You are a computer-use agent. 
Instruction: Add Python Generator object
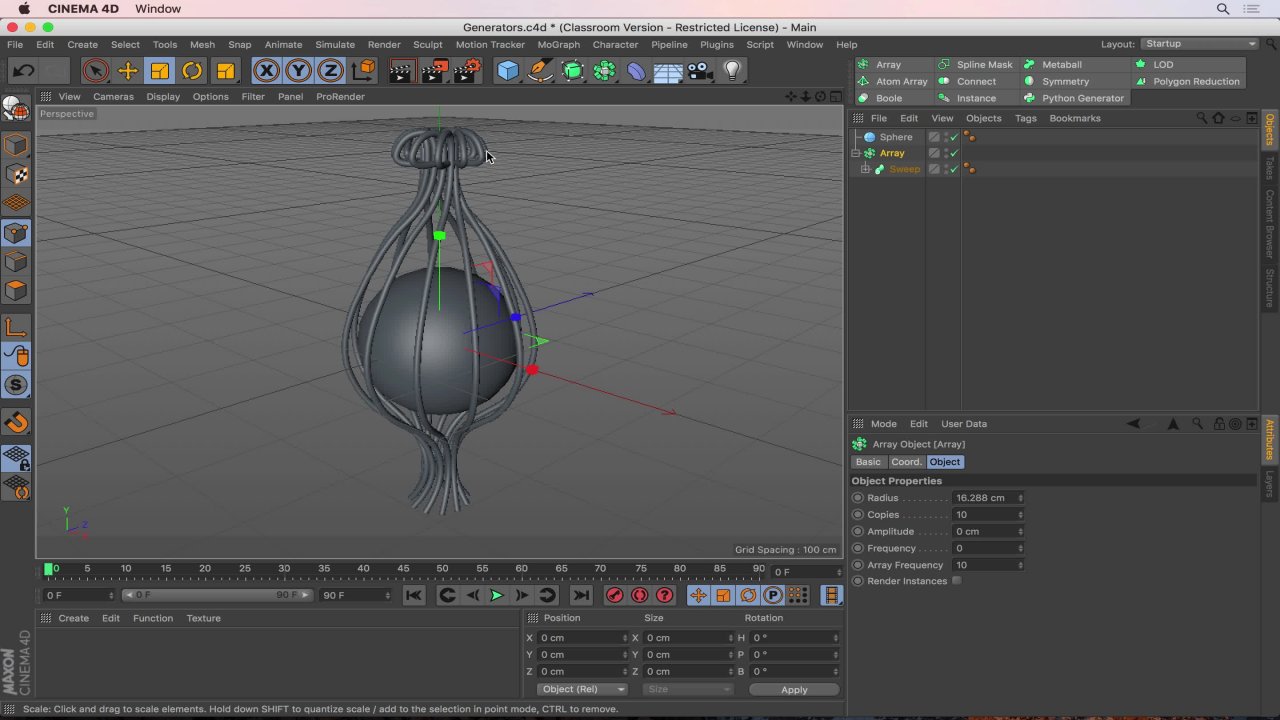(x=1074, y=98)
